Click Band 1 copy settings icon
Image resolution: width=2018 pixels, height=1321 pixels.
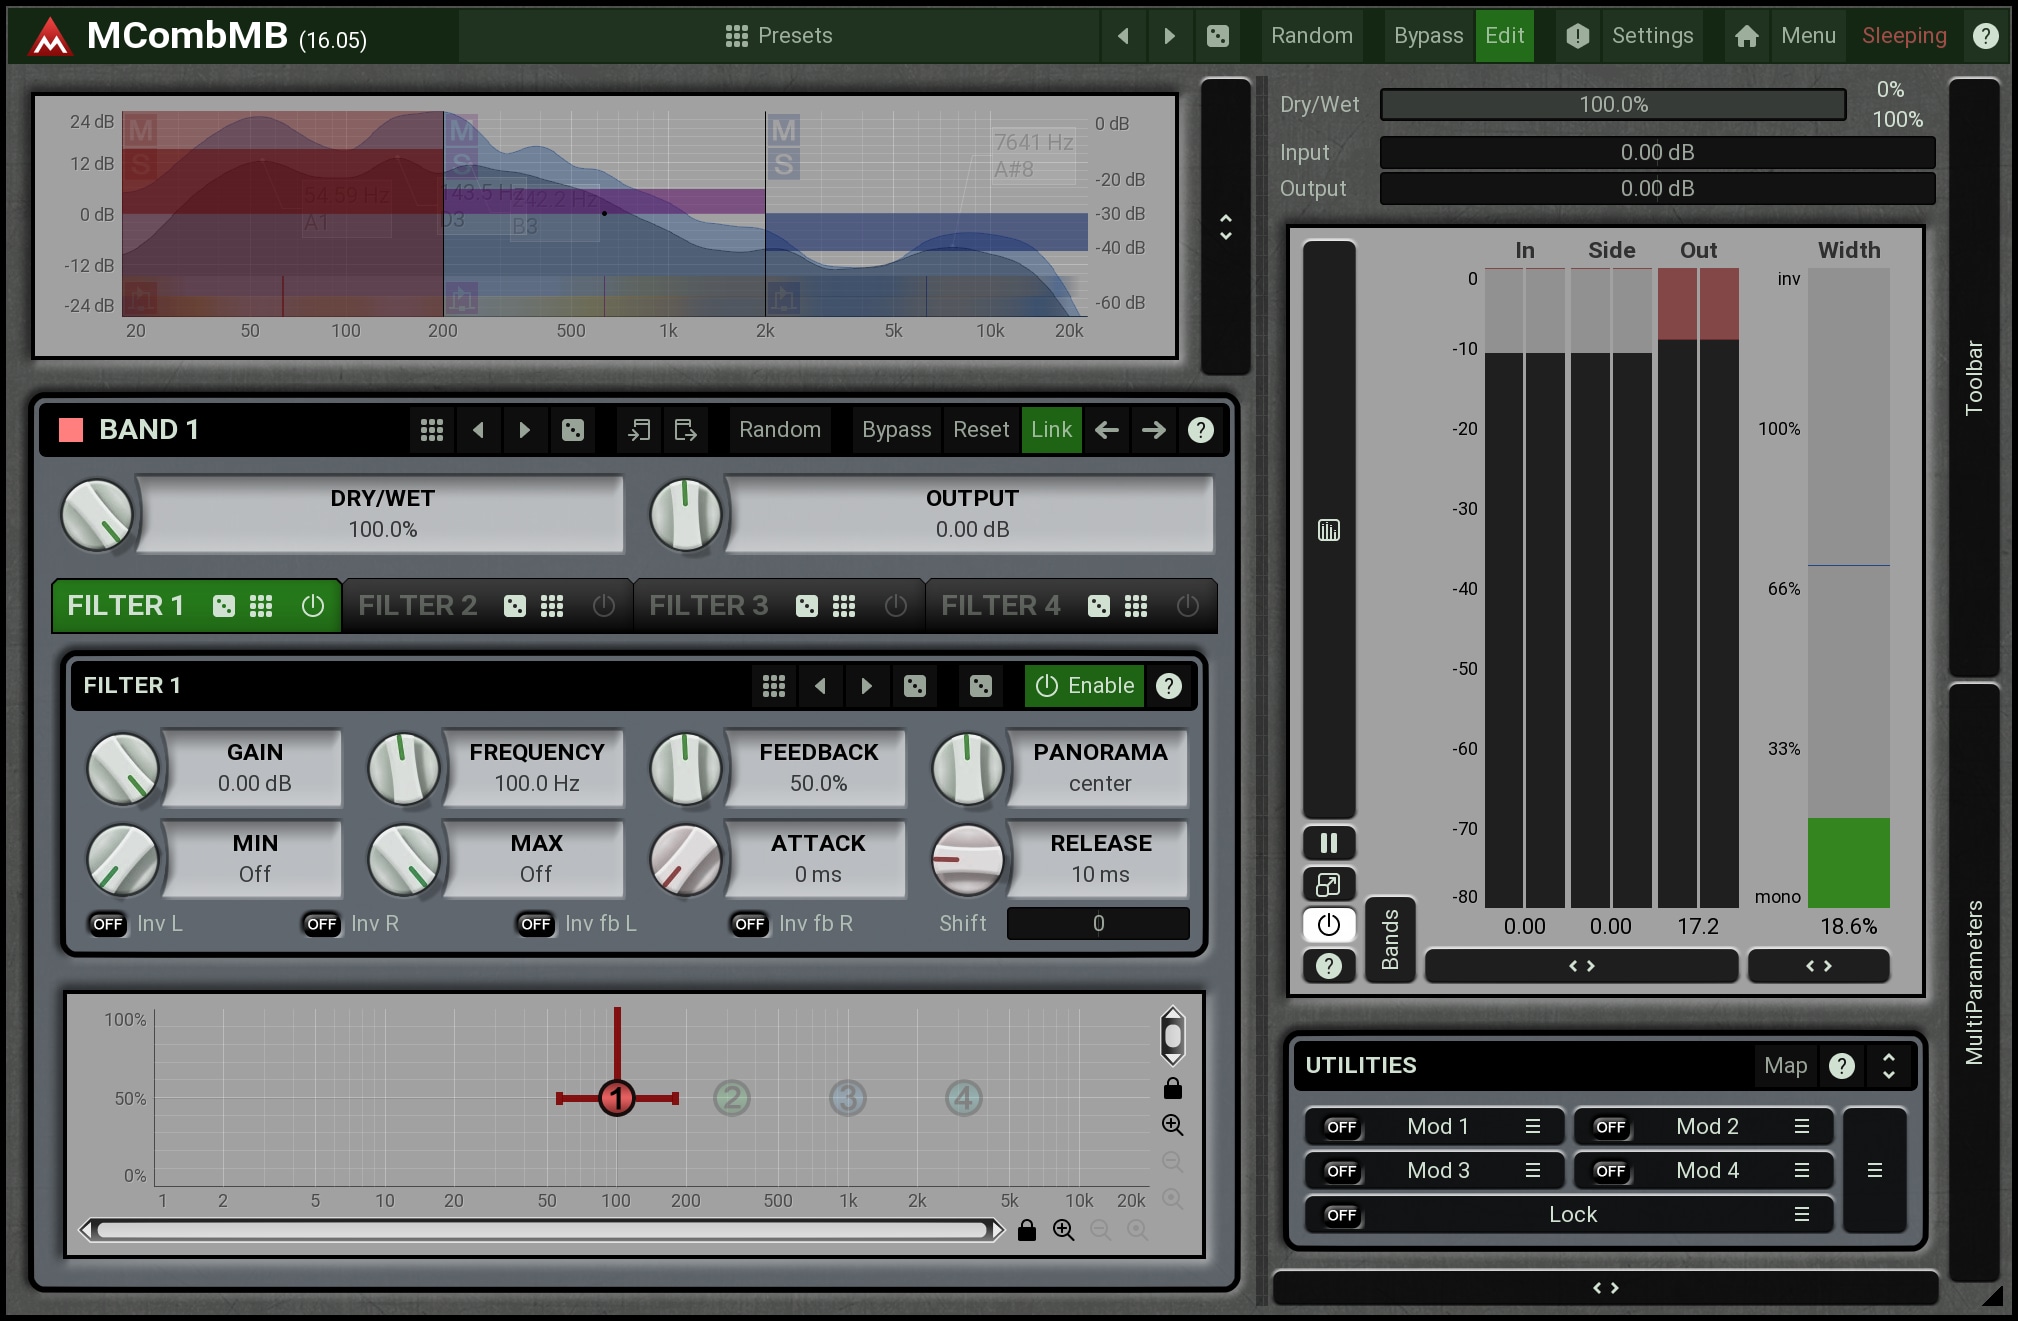638,430
